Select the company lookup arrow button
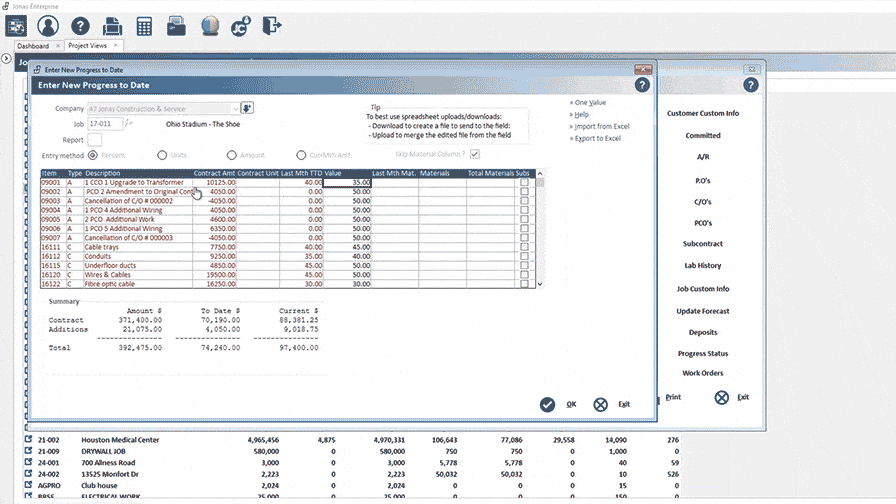Screen dimensions: 896x504 tap(247, 108)
